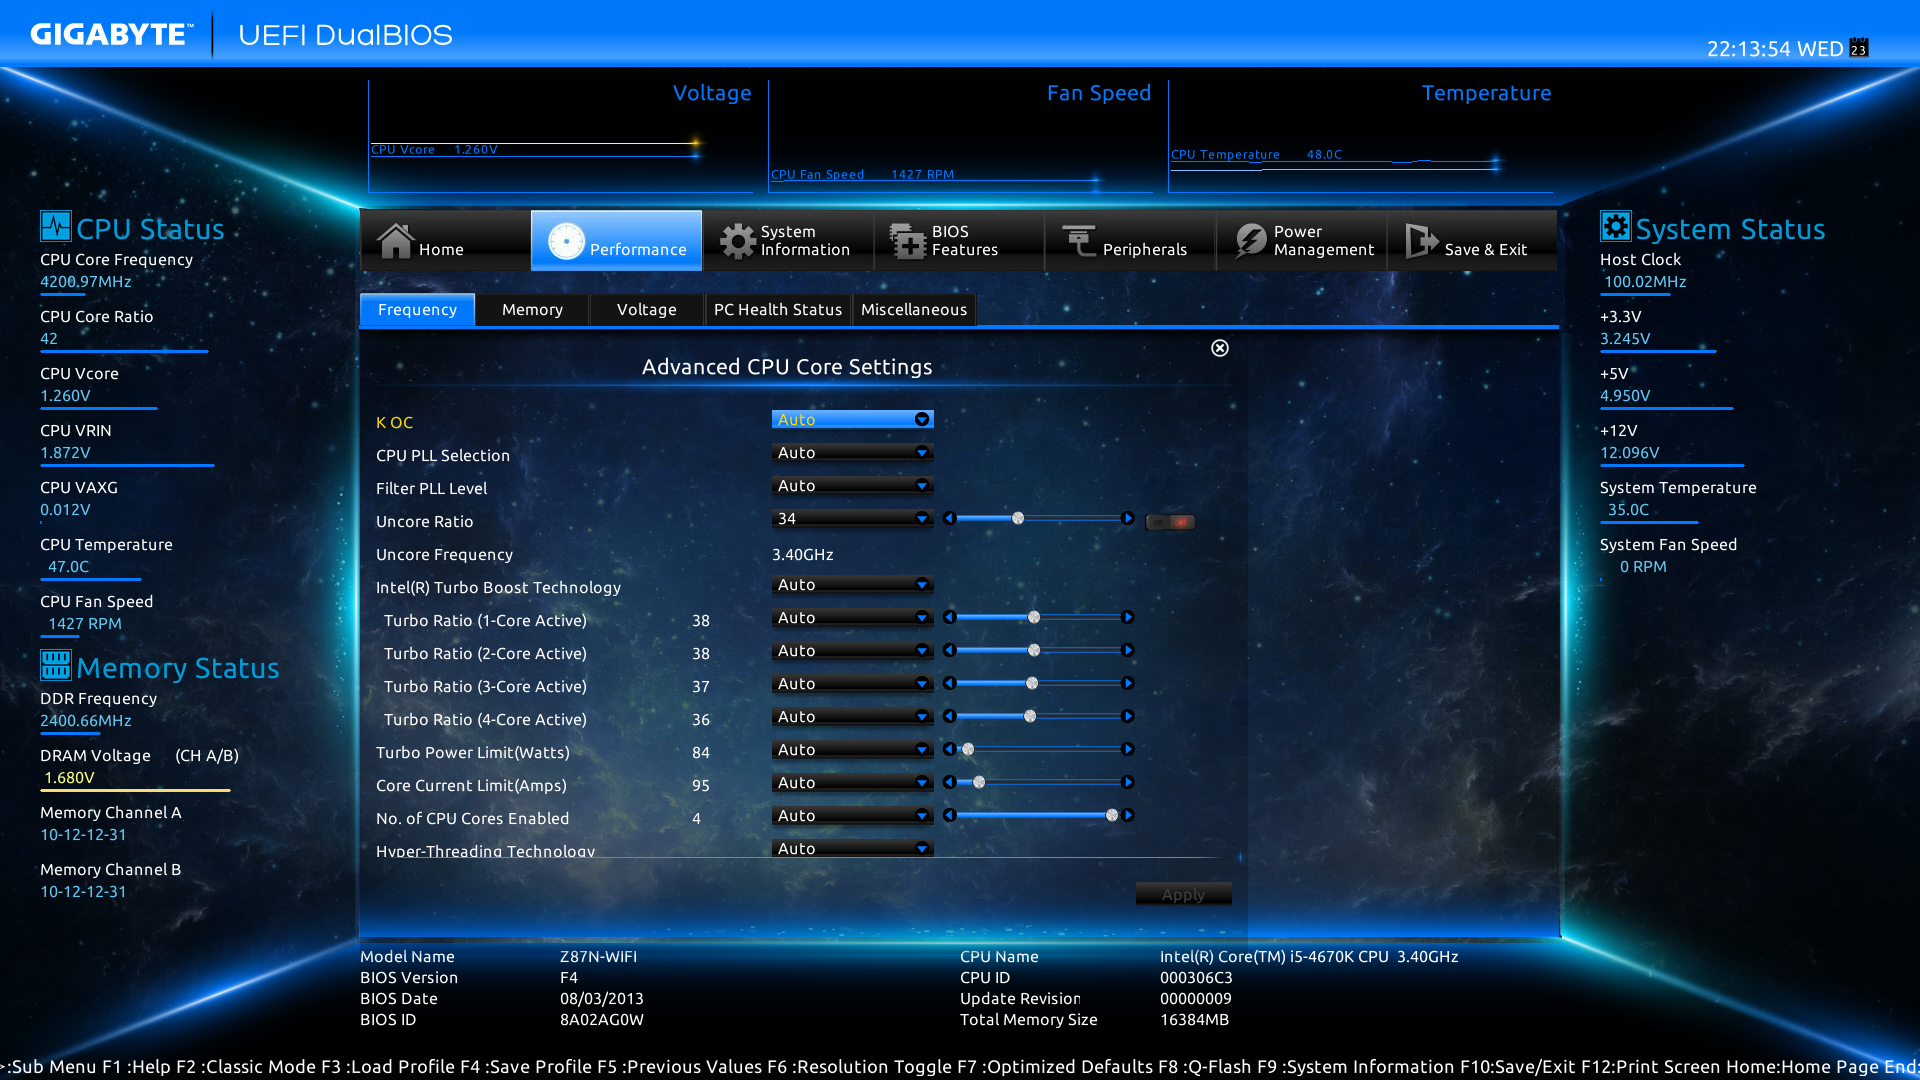
Task: Open Turbo Ratio (1-Core Active) dropdown
Action: point(852,618)
